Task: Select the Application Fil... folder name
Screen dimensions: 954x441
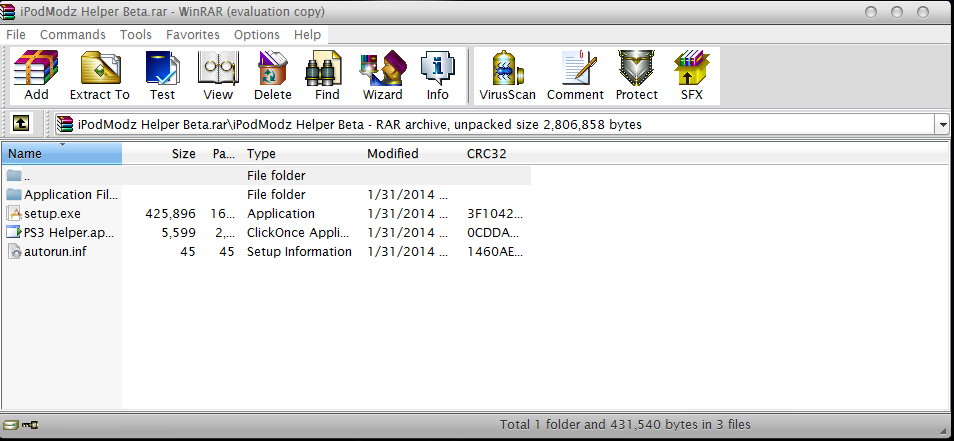Action: pyautogui.click(x=71, y=195)
